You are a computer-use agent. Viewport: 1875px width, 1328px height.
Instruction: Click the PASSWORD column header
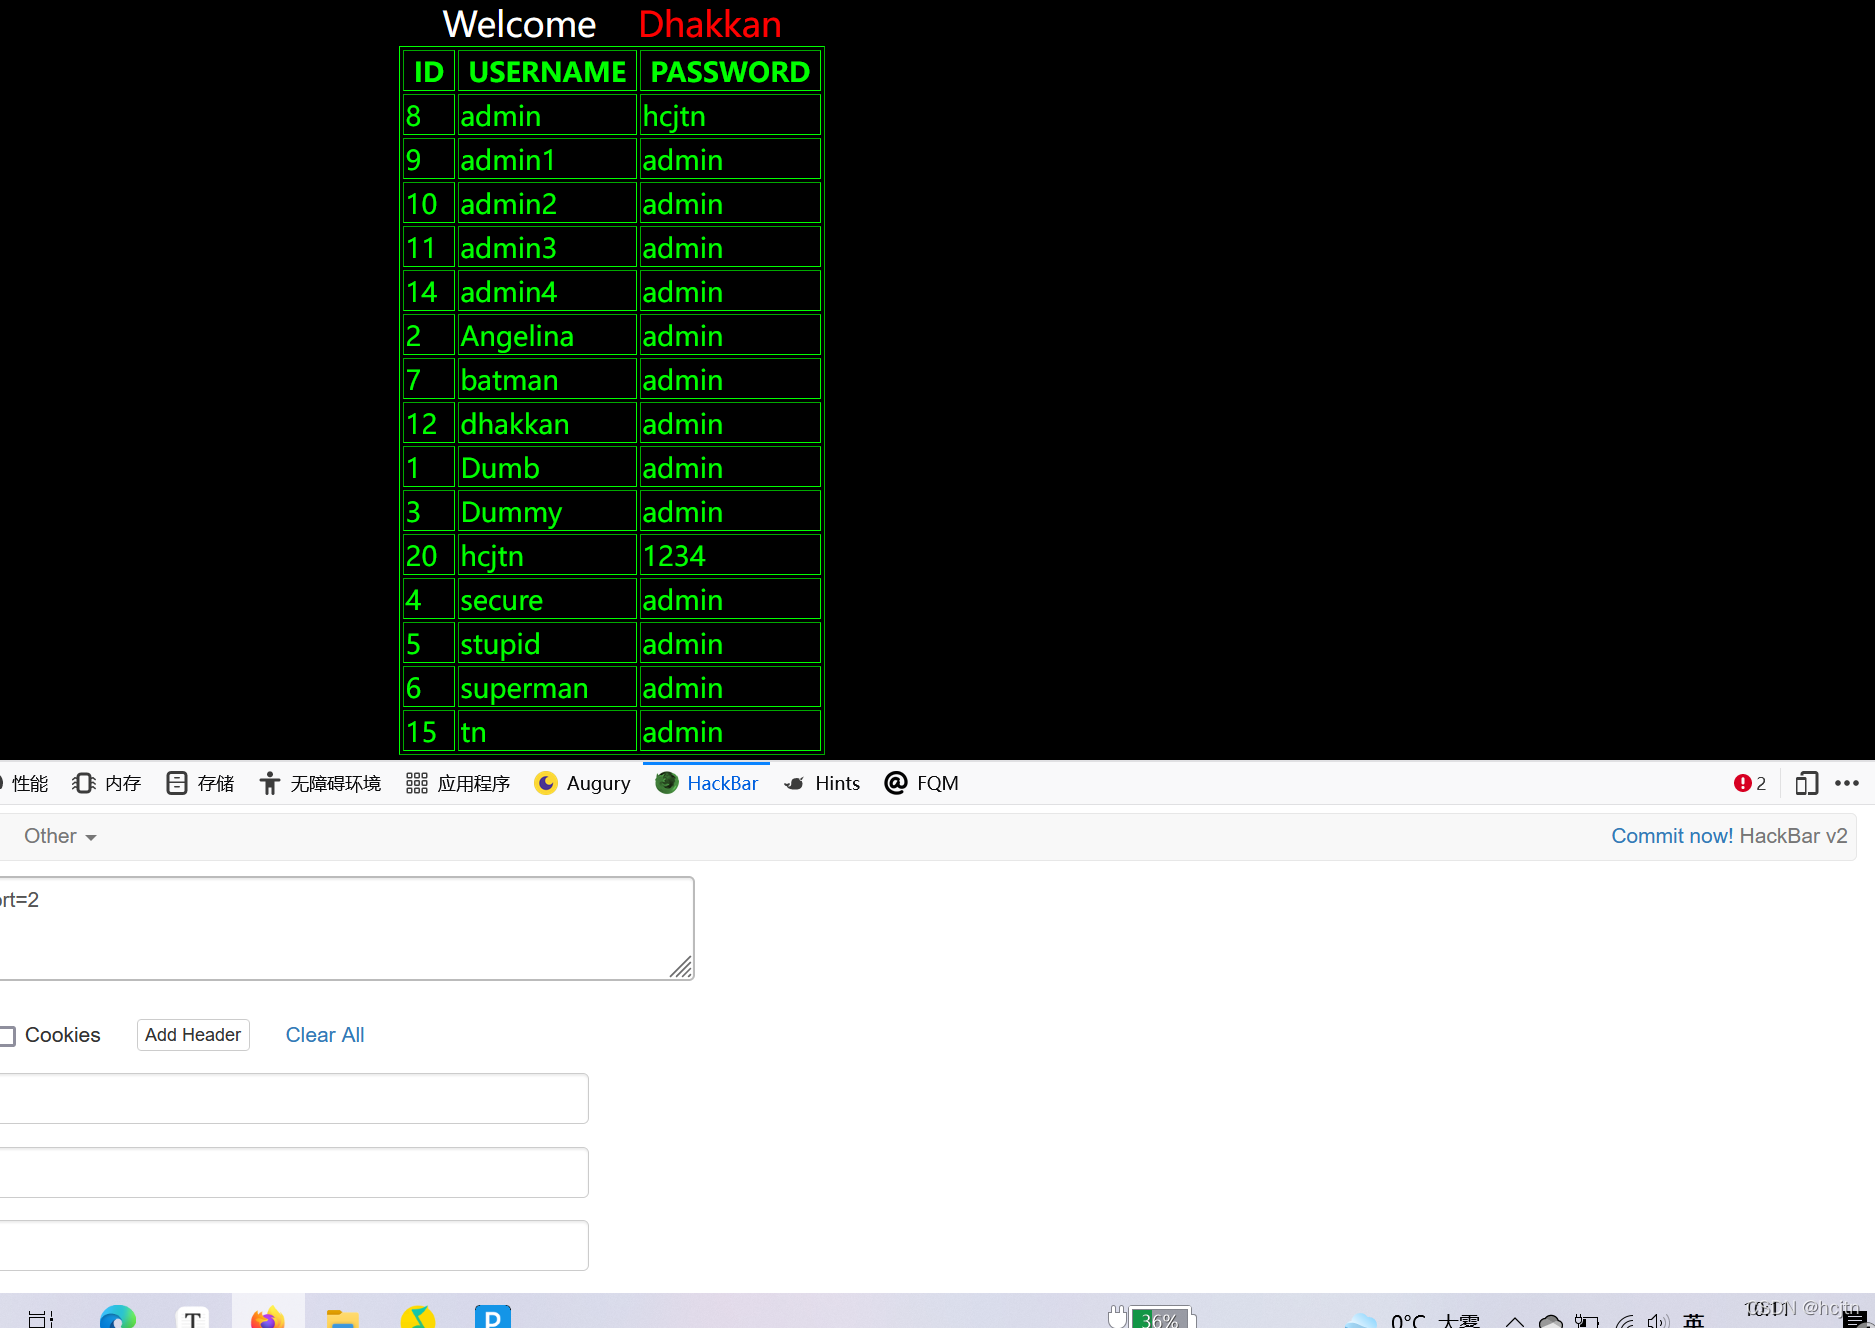pos(730,72)
